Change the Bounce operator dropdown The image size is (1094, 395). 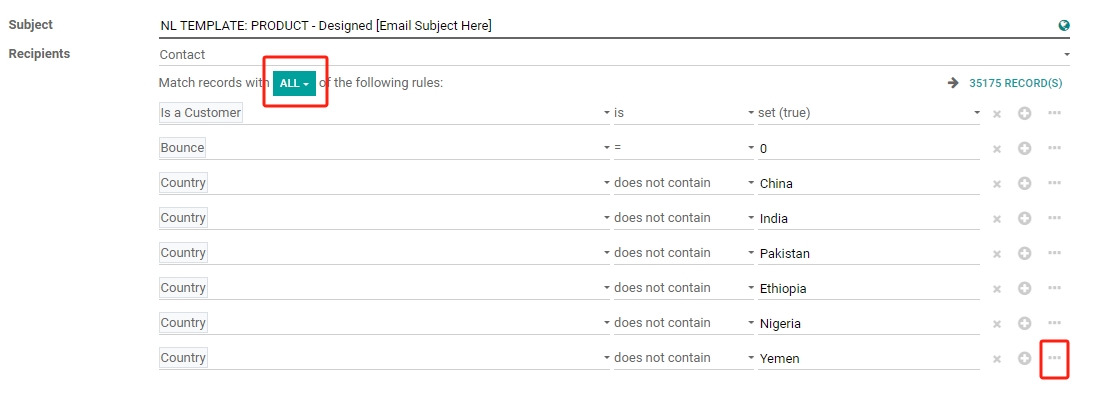tap(684, 147)
